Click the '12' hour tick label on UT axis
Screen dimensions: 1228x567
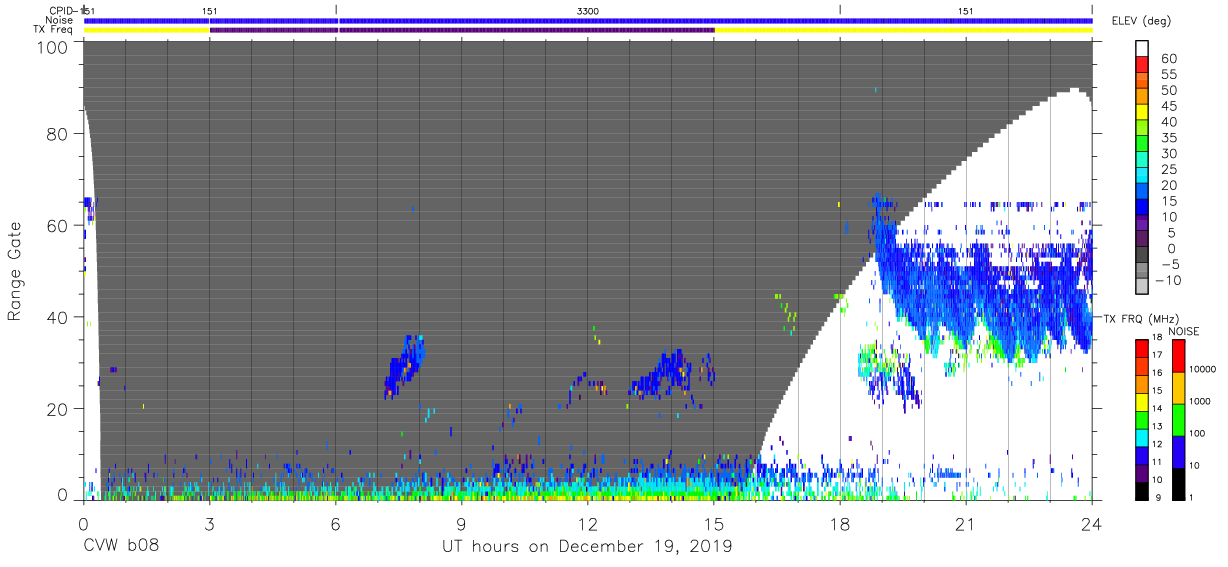(588, 523)
